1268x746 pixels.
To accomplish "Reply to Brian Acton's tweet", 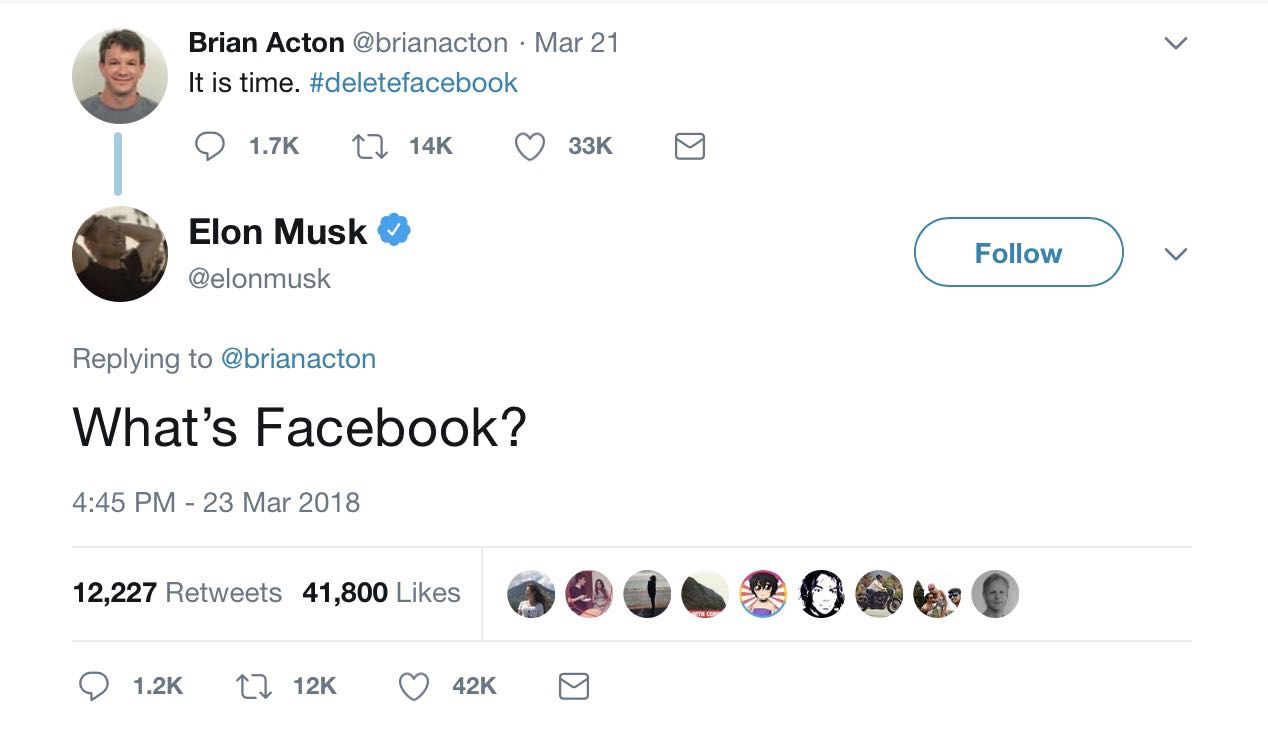I will tap(209, 146).
